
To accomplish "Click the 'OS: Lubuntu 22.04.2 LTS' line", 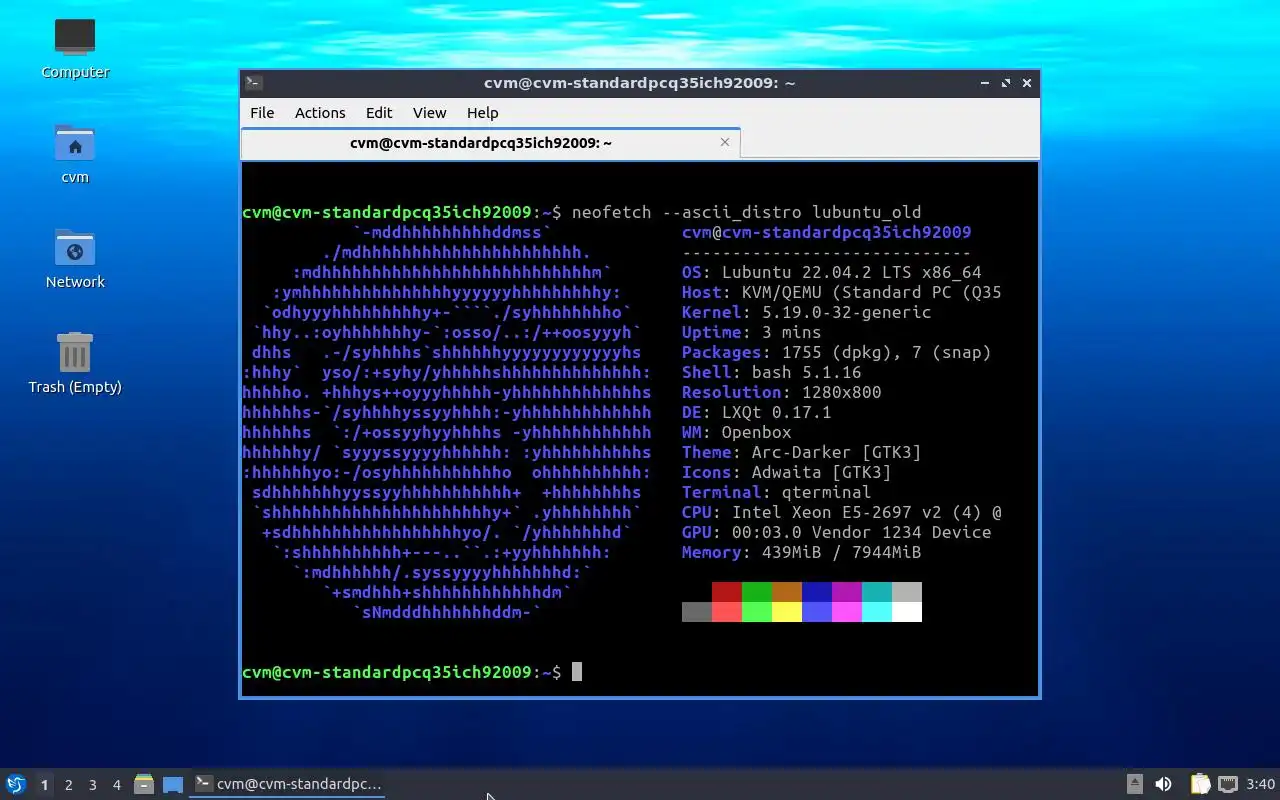I will (832, 272).
